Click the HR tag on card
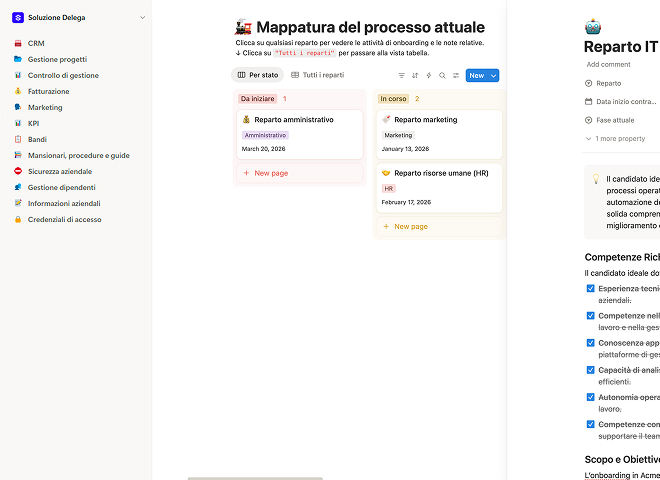The image size is (660, 480). (389, 189)
